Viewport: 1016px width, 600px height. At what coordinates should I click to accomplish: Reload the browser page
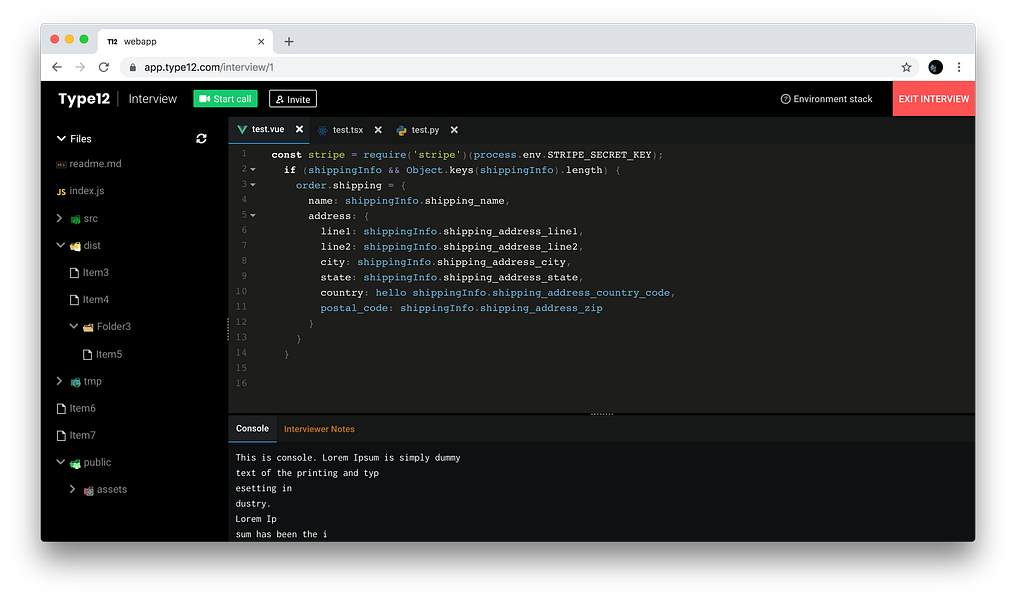click(x=104, y=67)
